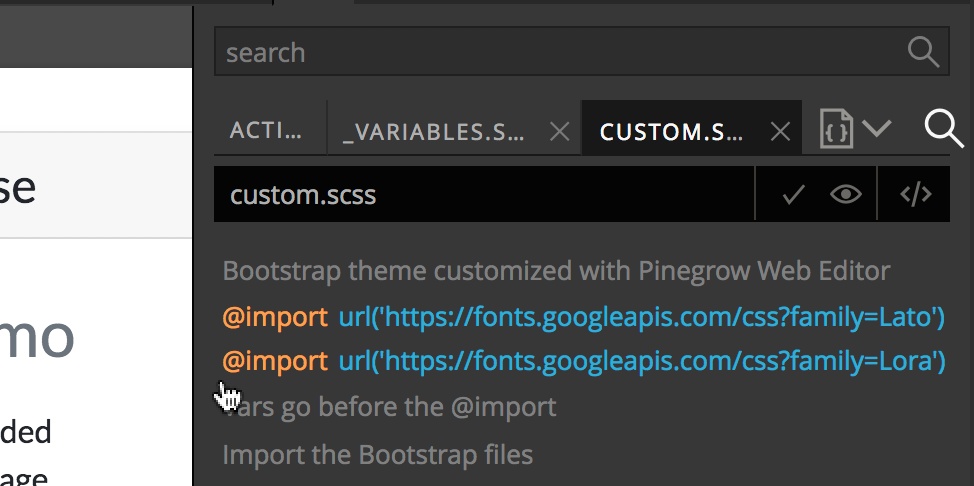The height and width of the screenshot is (486, 974).
Task: Expand the stylesheet list chevron dropdown
Action: [876, 129]
